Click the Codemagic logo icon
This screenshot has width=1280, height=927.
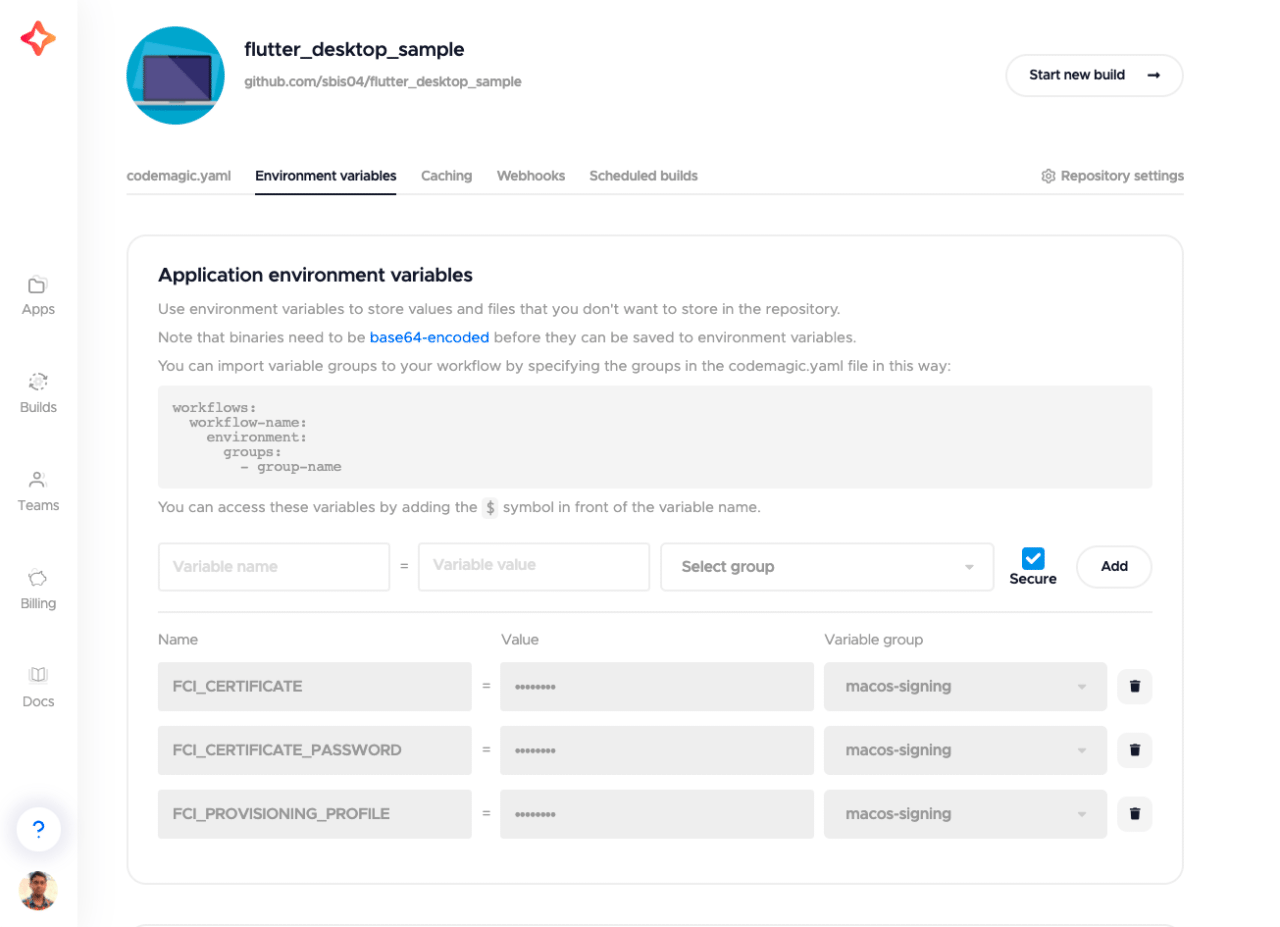click(38, 39)
